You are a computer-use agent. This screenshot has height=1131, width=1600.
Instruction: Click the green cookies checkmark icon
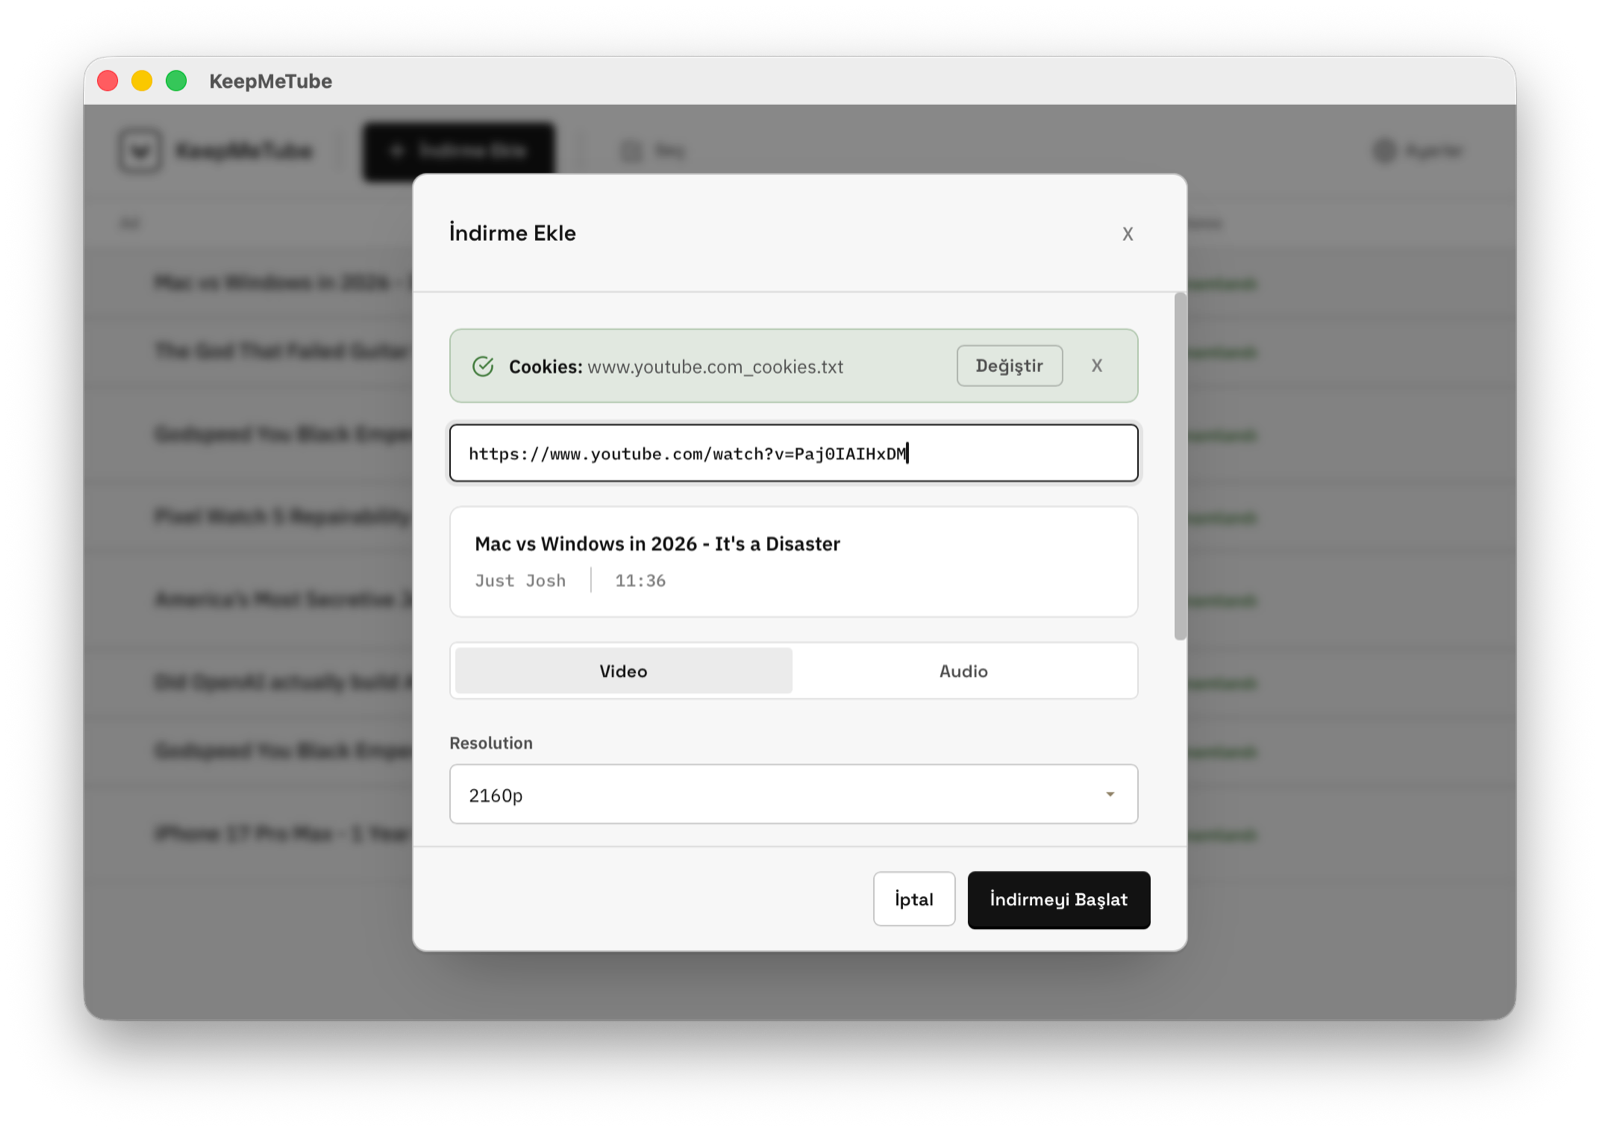[483, 366]
